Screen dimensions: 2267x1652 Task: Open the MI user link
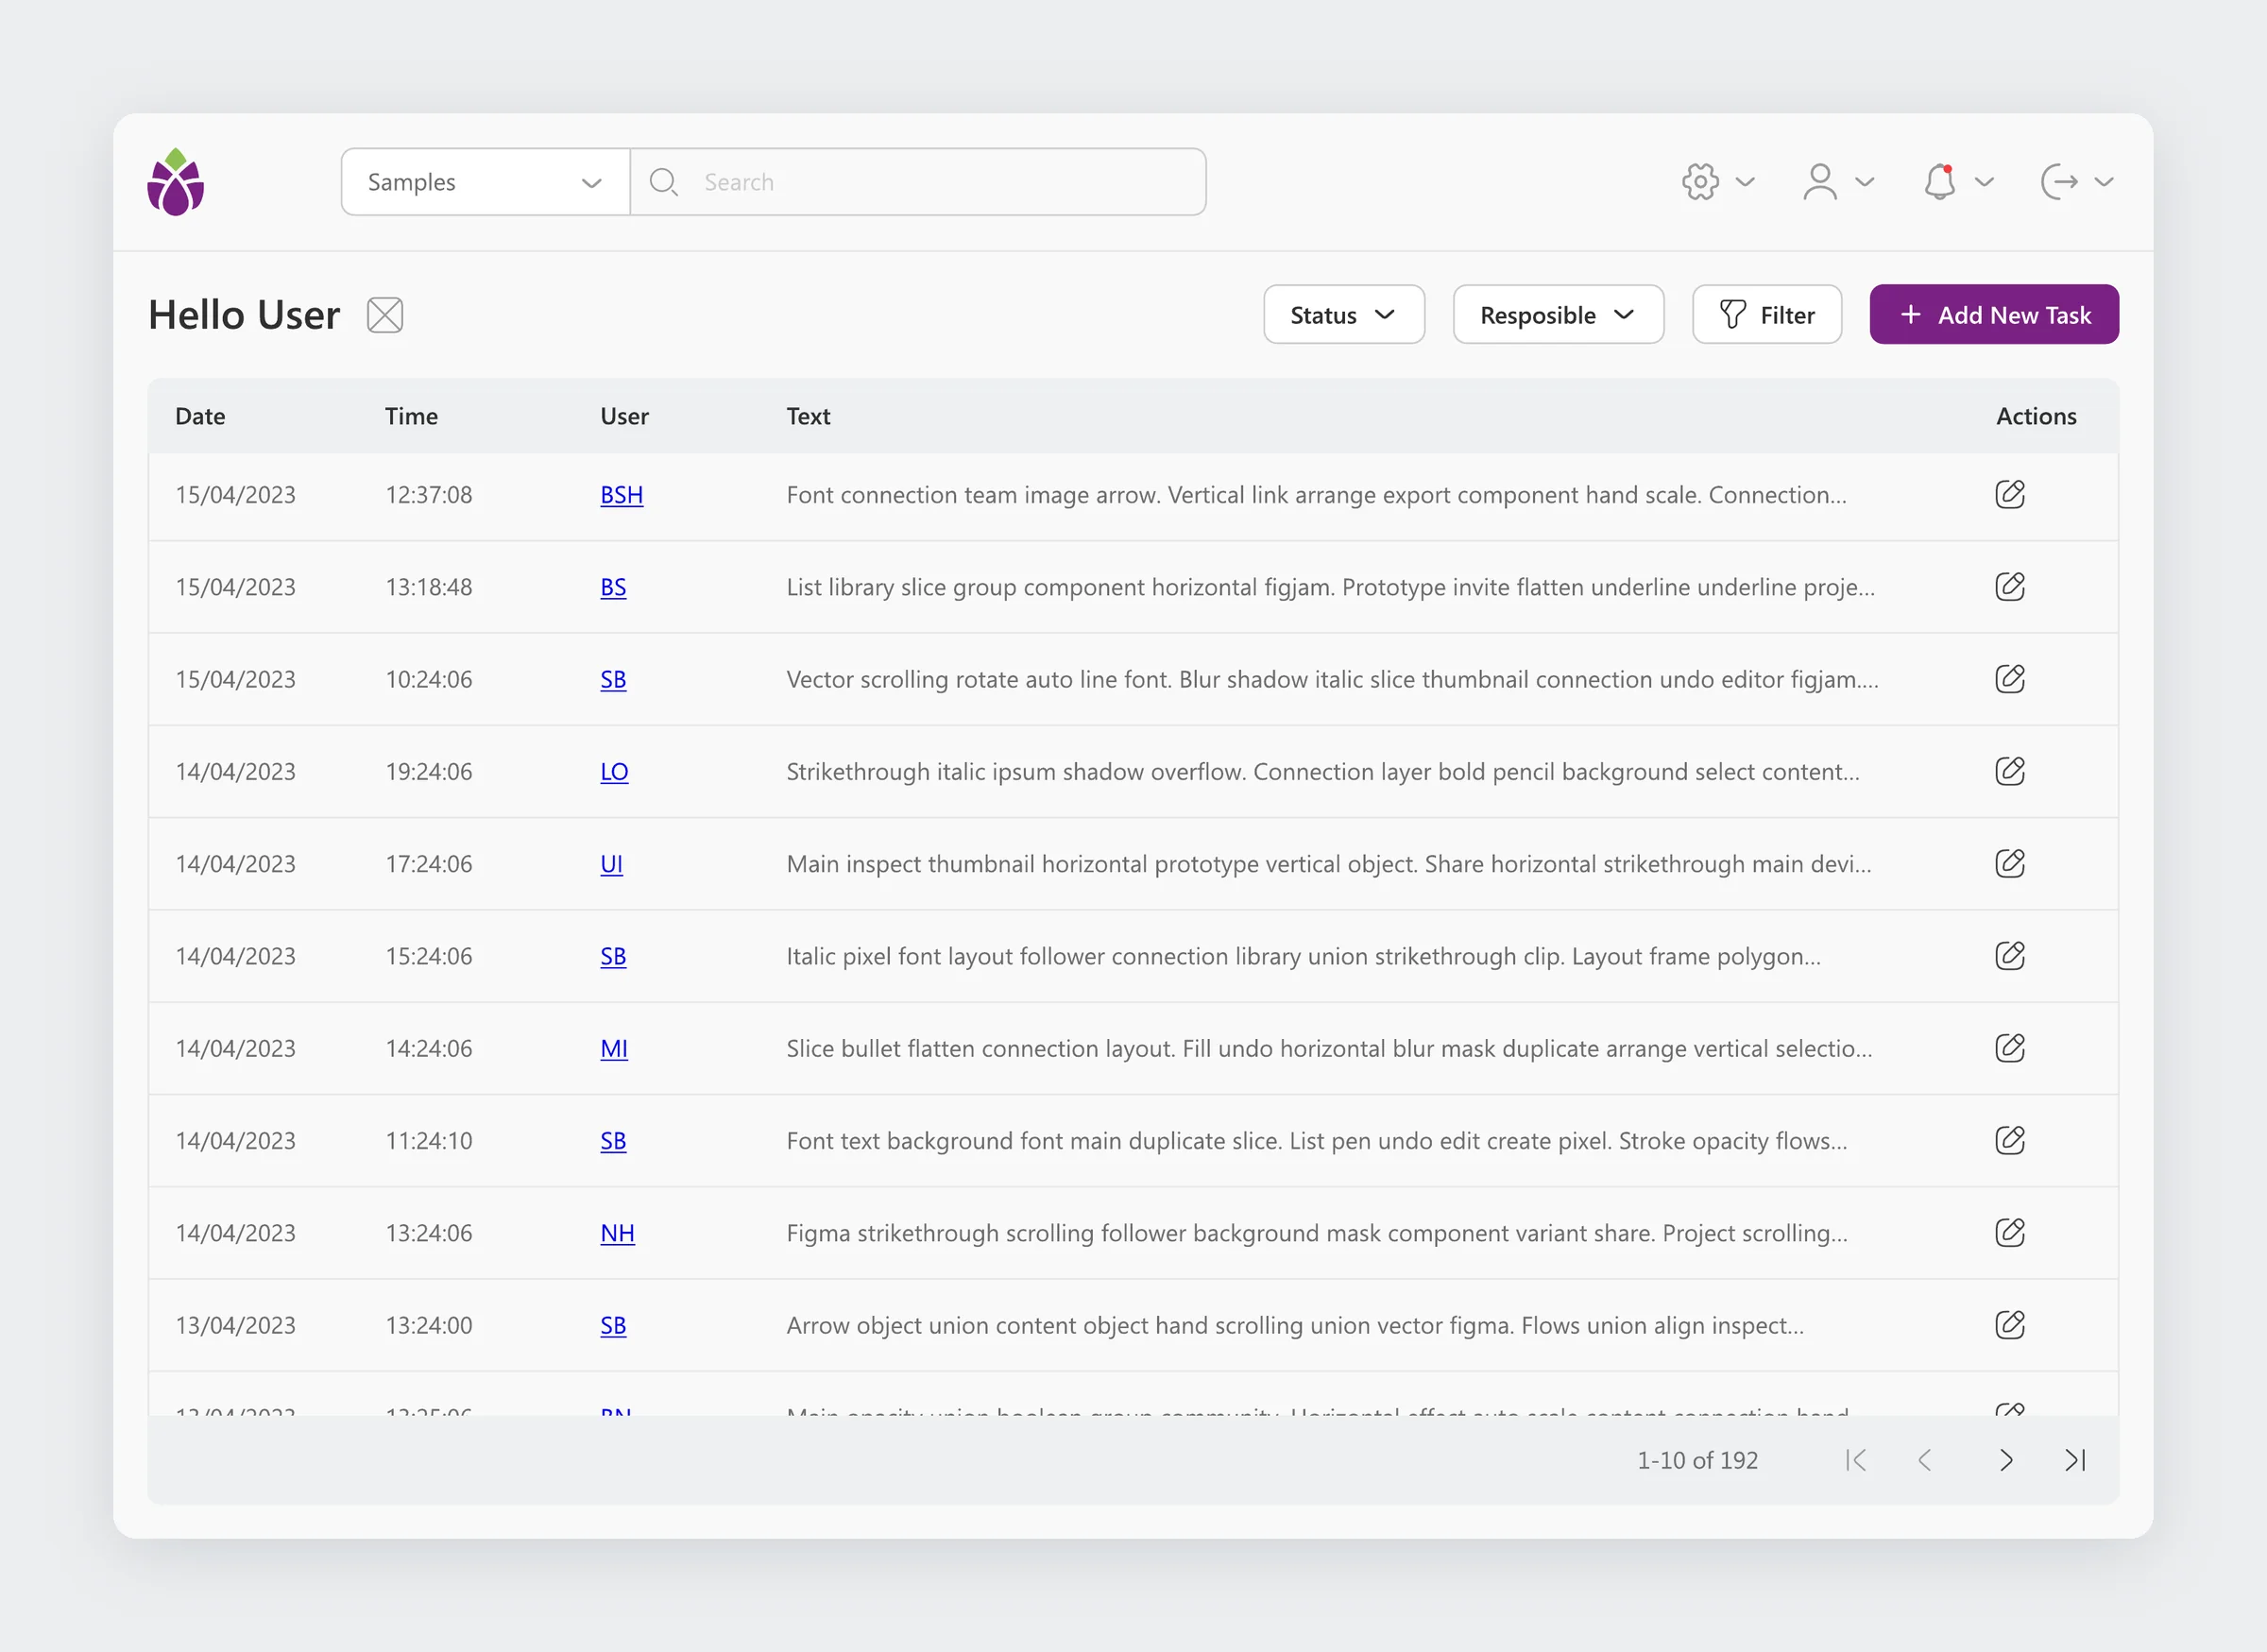tap(614, 1049)
